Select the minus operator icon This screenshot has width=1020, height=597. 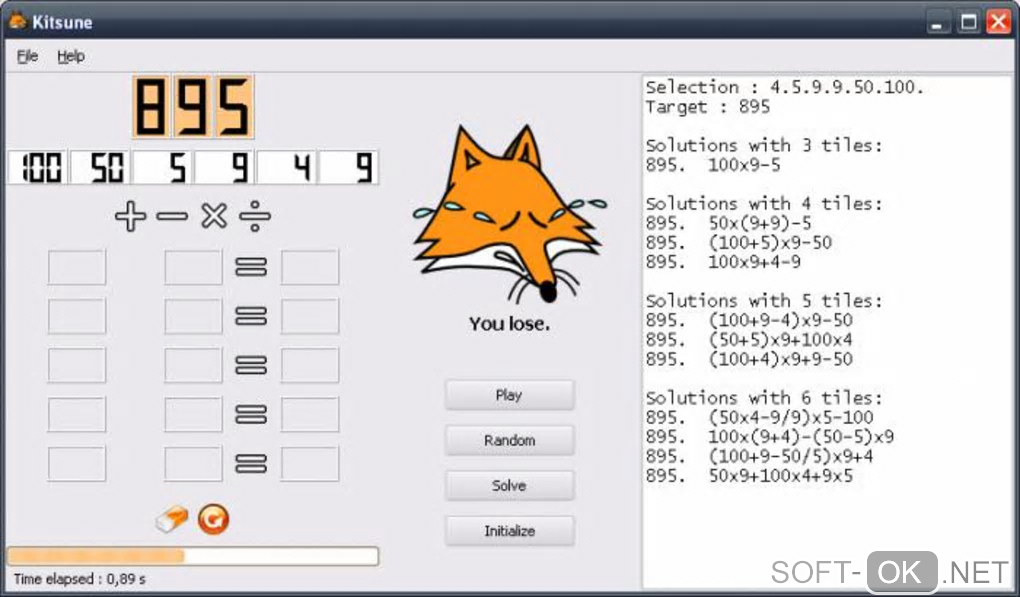[x=172, y=216]
